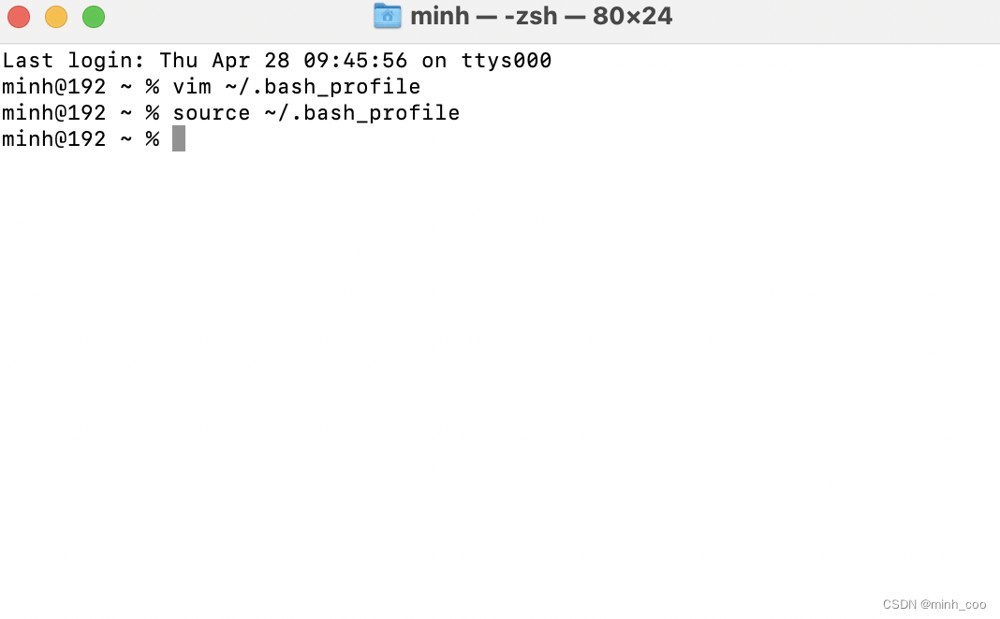This screenshot has width=1000, height=619.
Task: Click the empty terminal area below the prompt
Action: point(500,370)
